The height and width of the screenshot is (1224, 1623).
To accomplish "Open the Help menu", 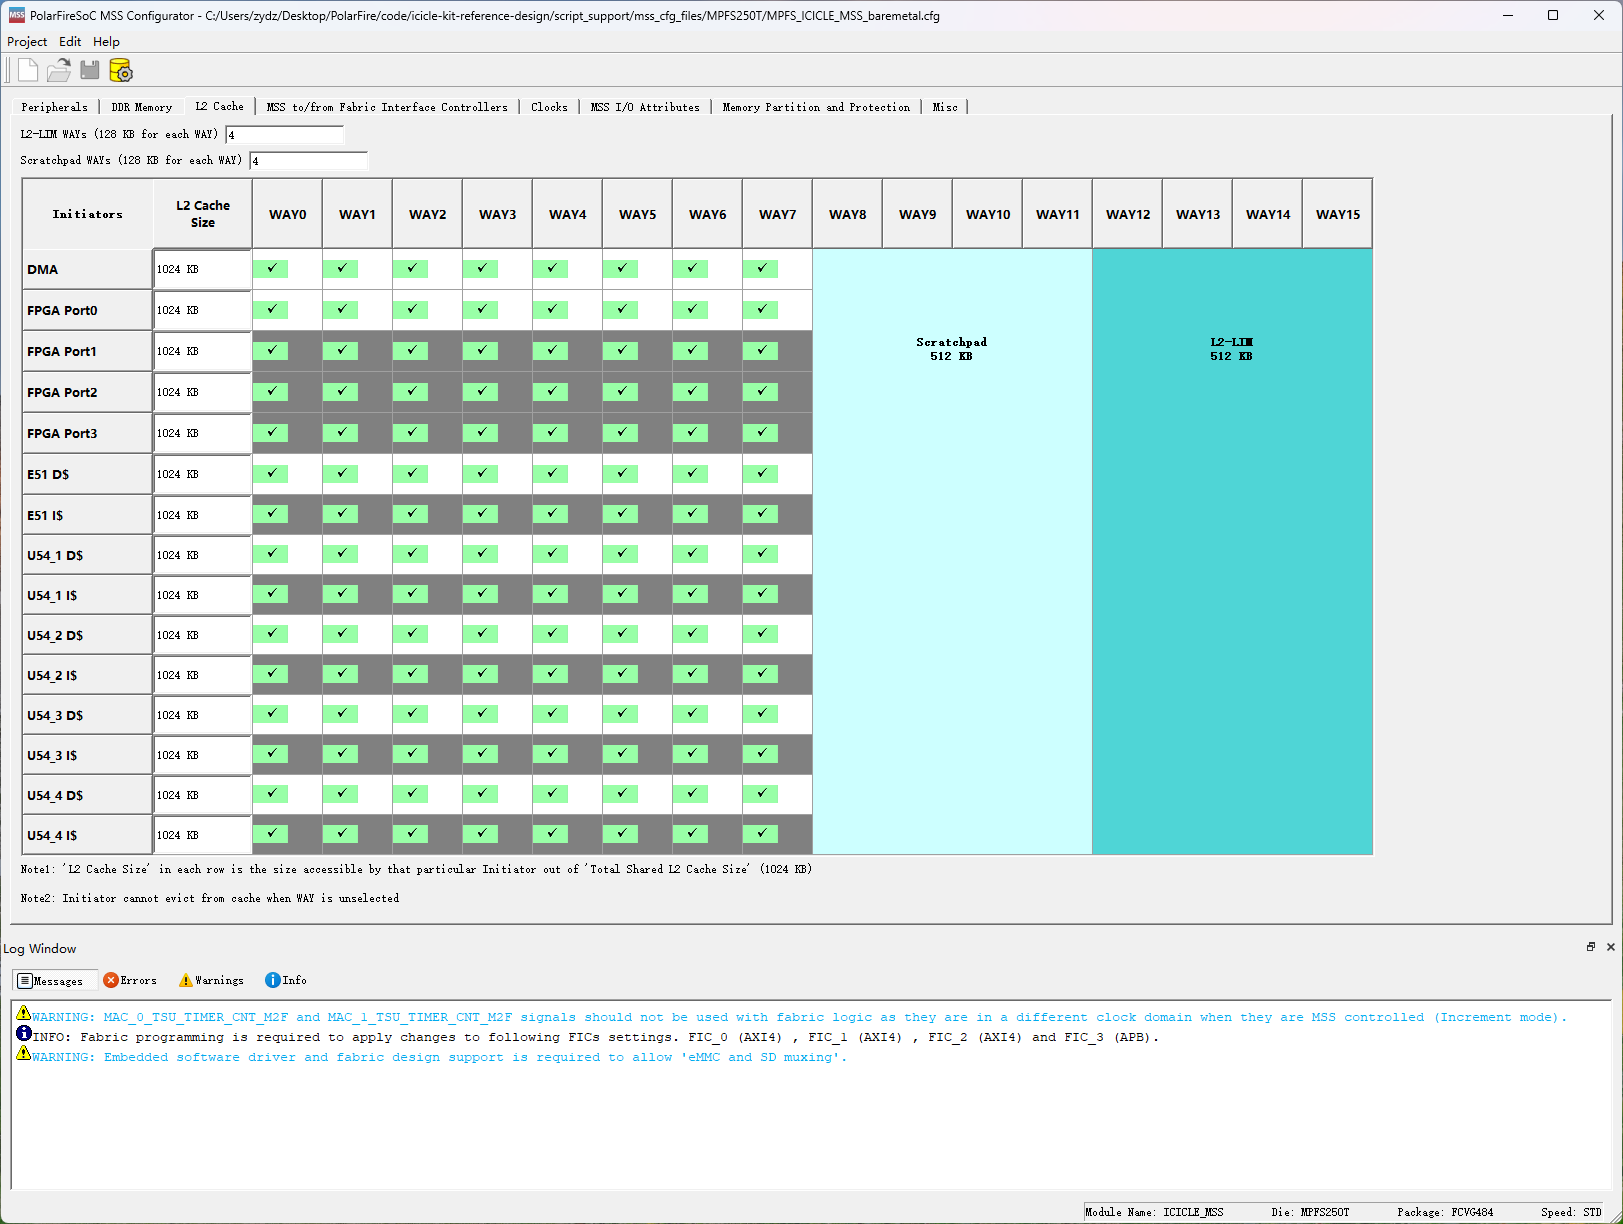I will click(x=106, y=42).
